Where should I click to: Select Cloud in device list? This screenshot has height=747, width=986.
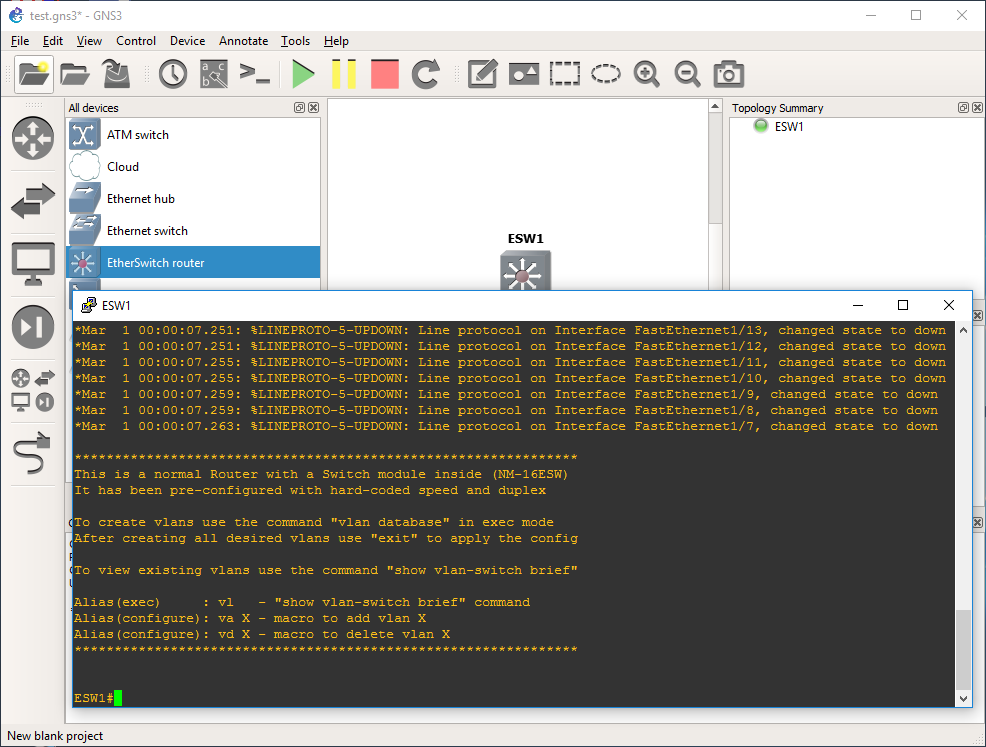coord(193,167)
